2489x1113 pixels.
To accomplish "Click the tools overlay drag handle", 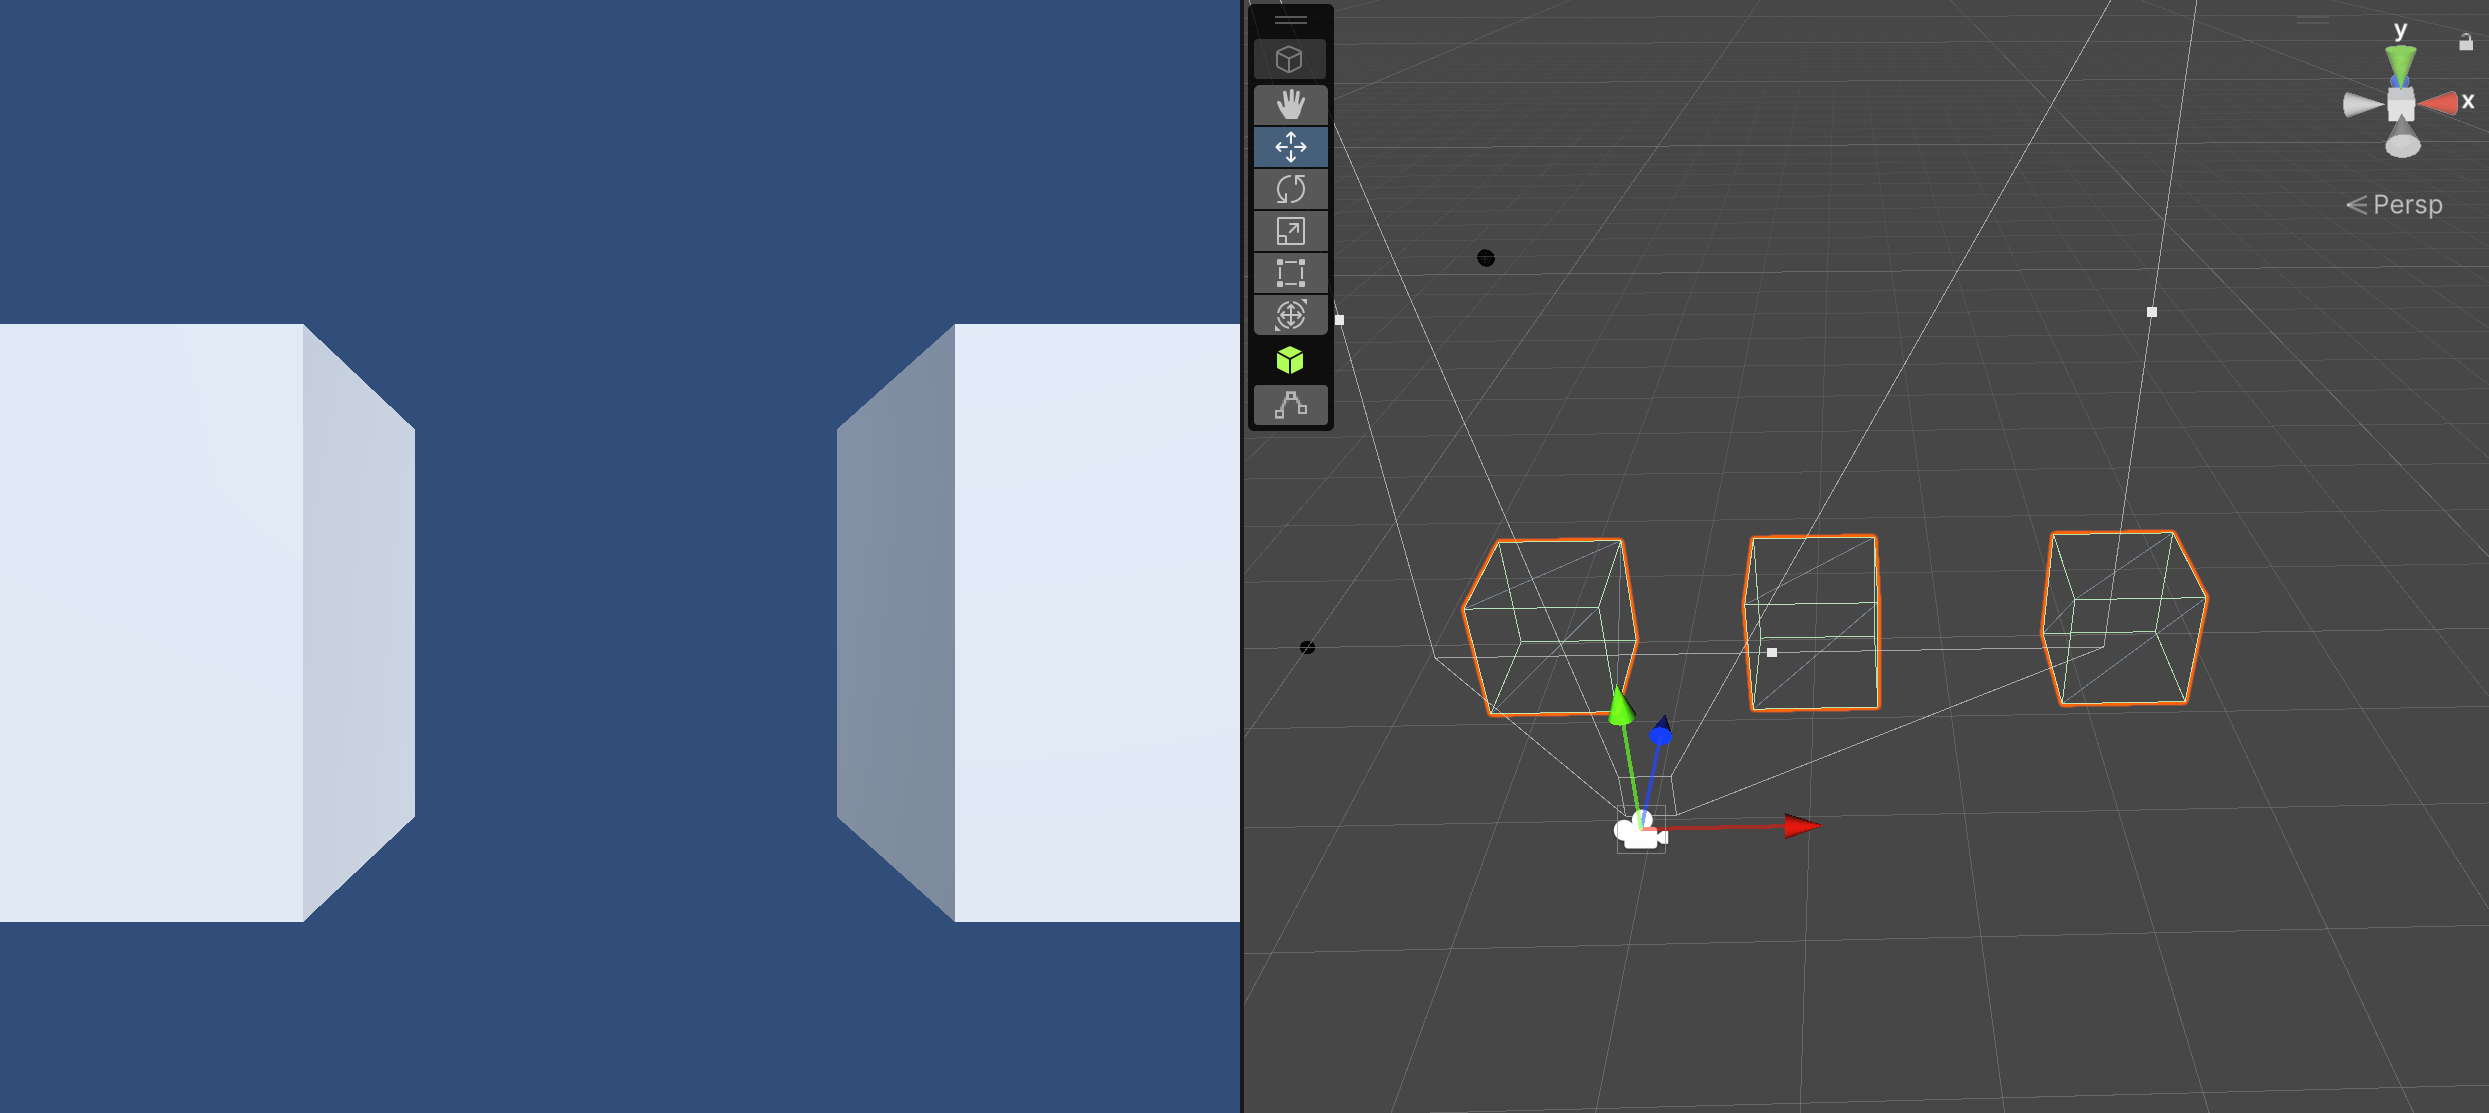I will (1290, 20).
